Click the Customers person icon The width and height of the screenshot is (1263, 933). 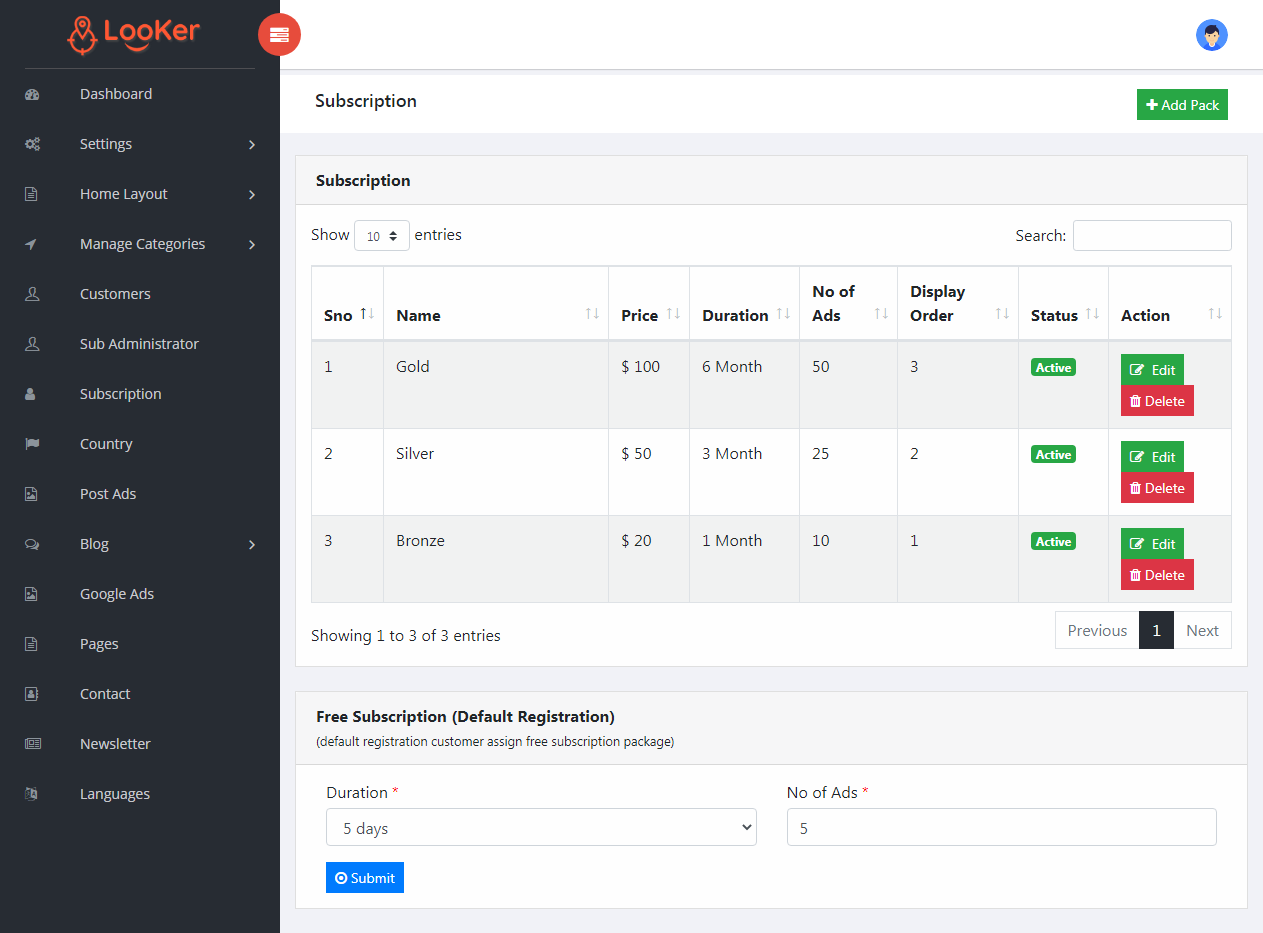(31, 294)
